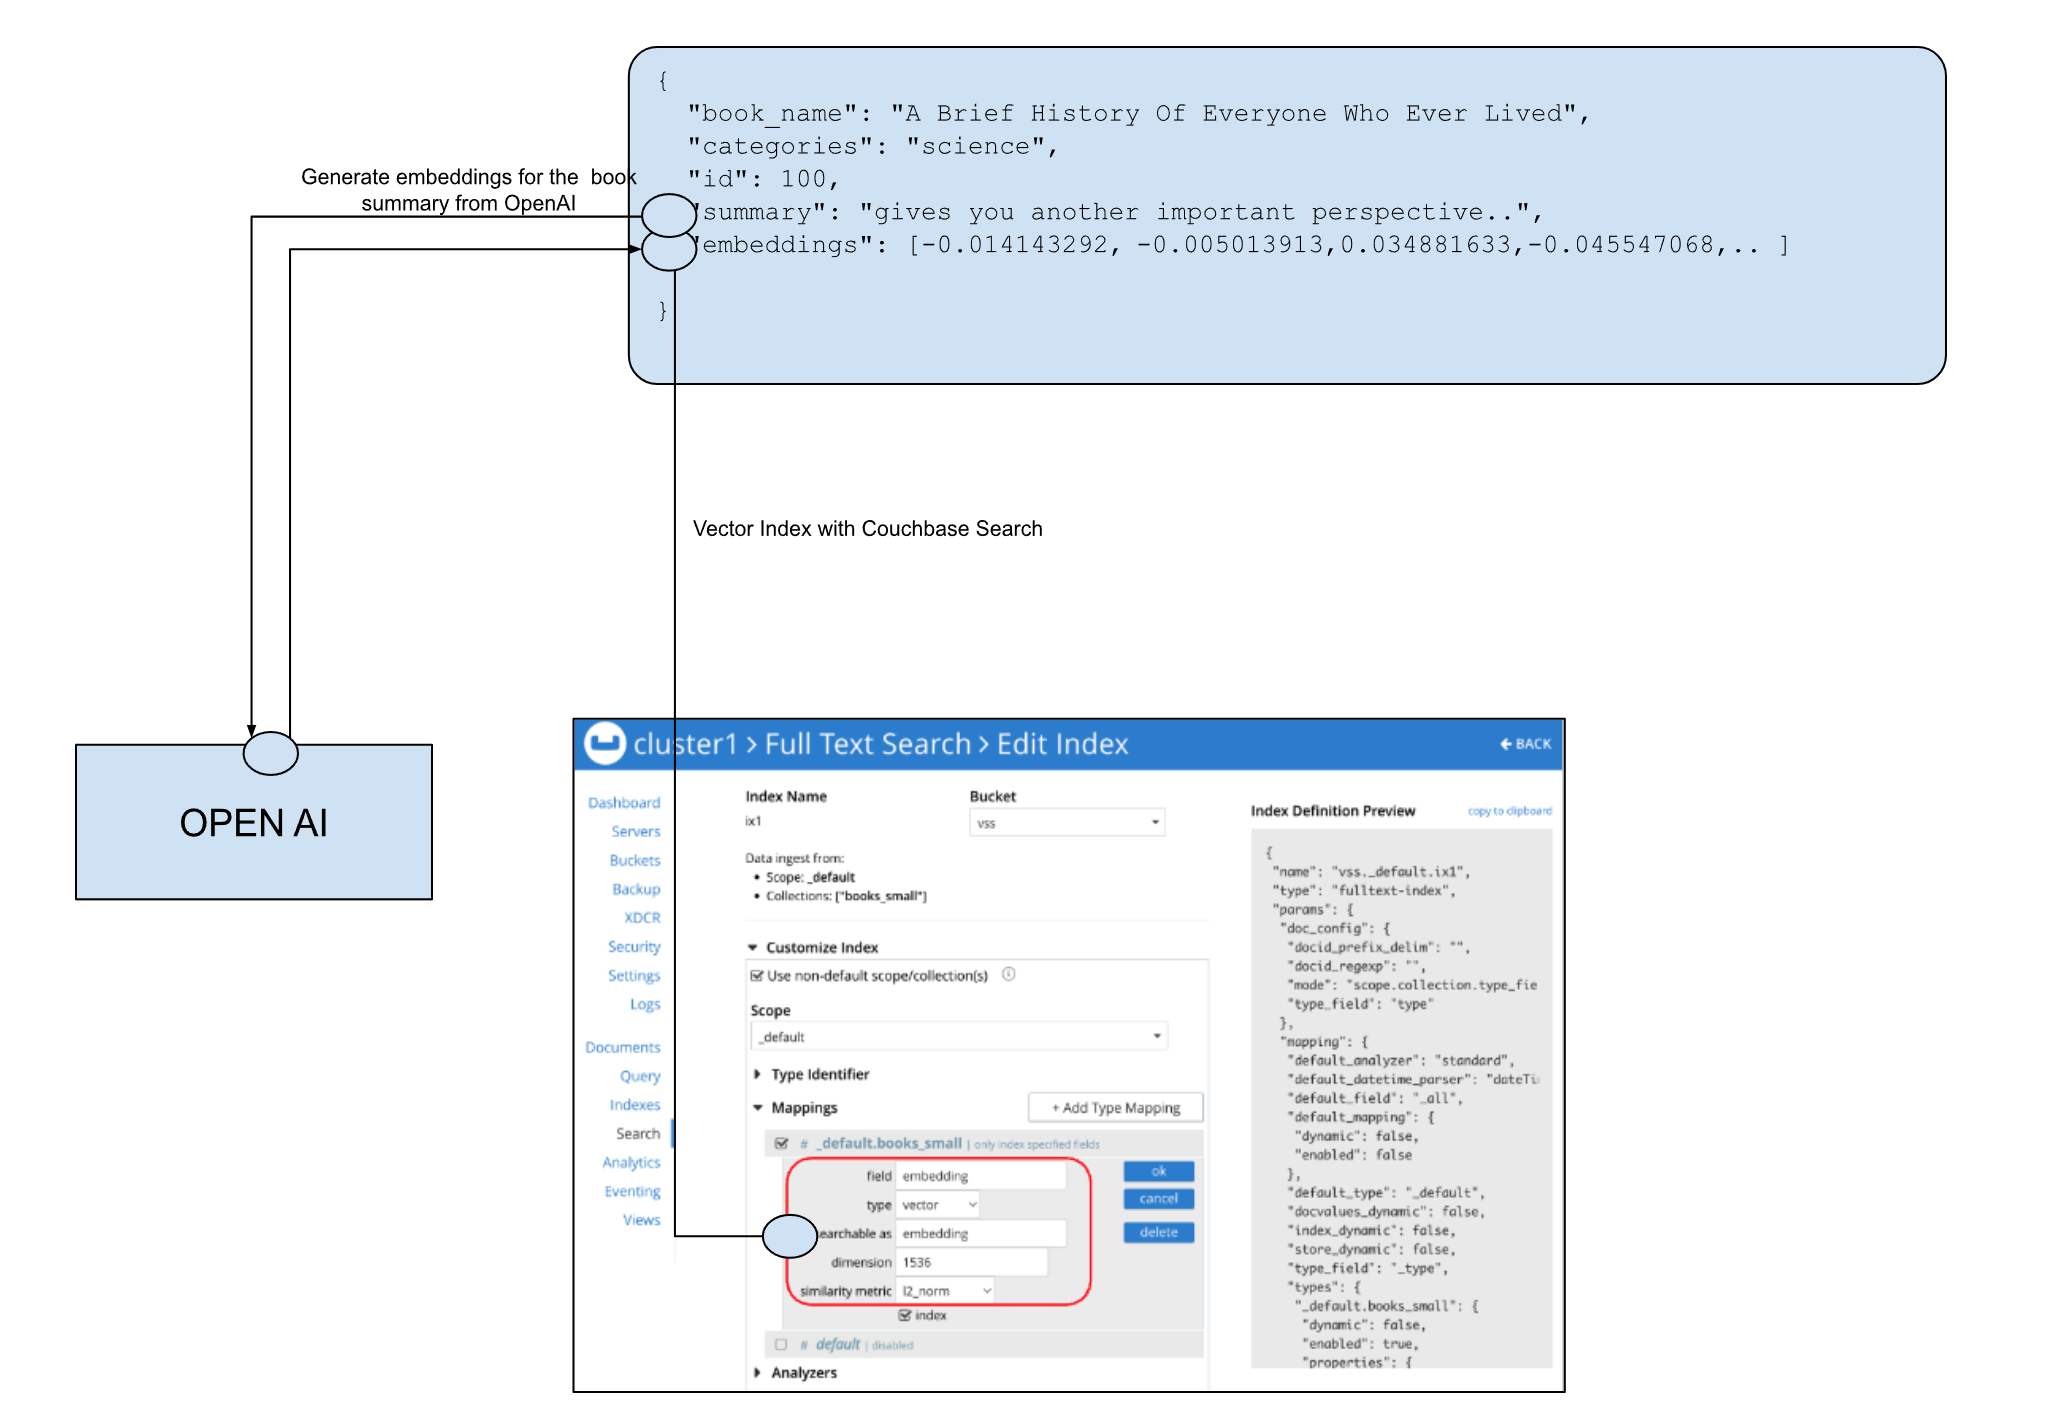Confirm the field mapping with ok
This screenshot has width=2051, height=1425.
click(1159, 1171)
